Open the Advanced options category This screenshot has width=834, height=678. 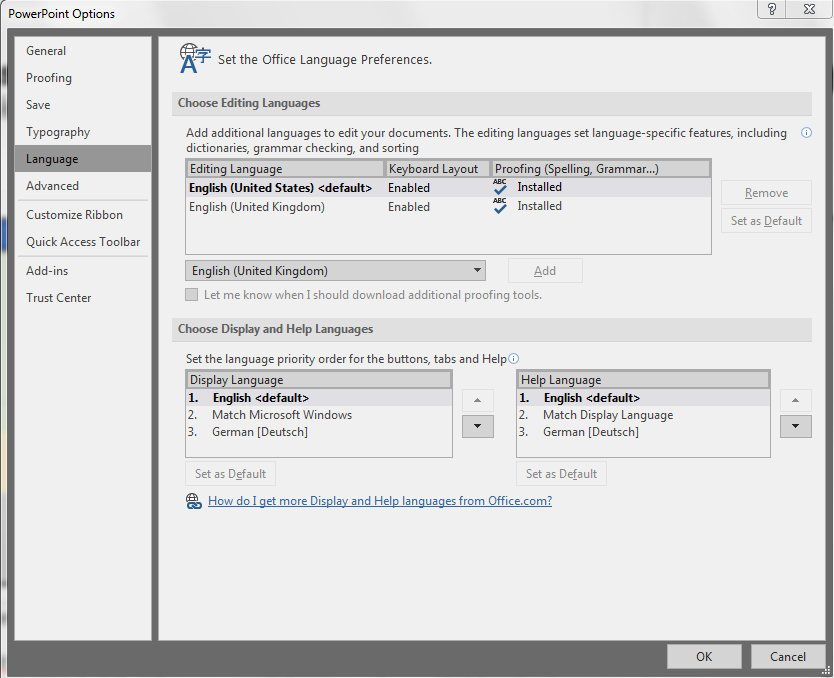[83, 186]
